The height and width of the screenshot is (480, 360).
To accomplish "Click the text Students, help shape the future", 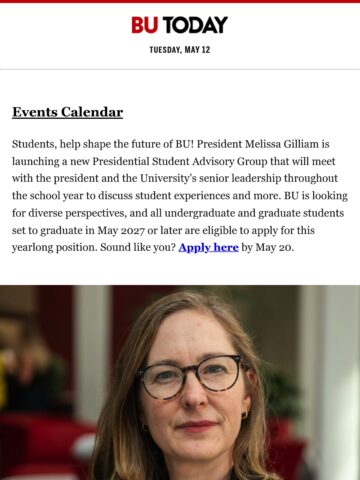I will pos(92,144).
